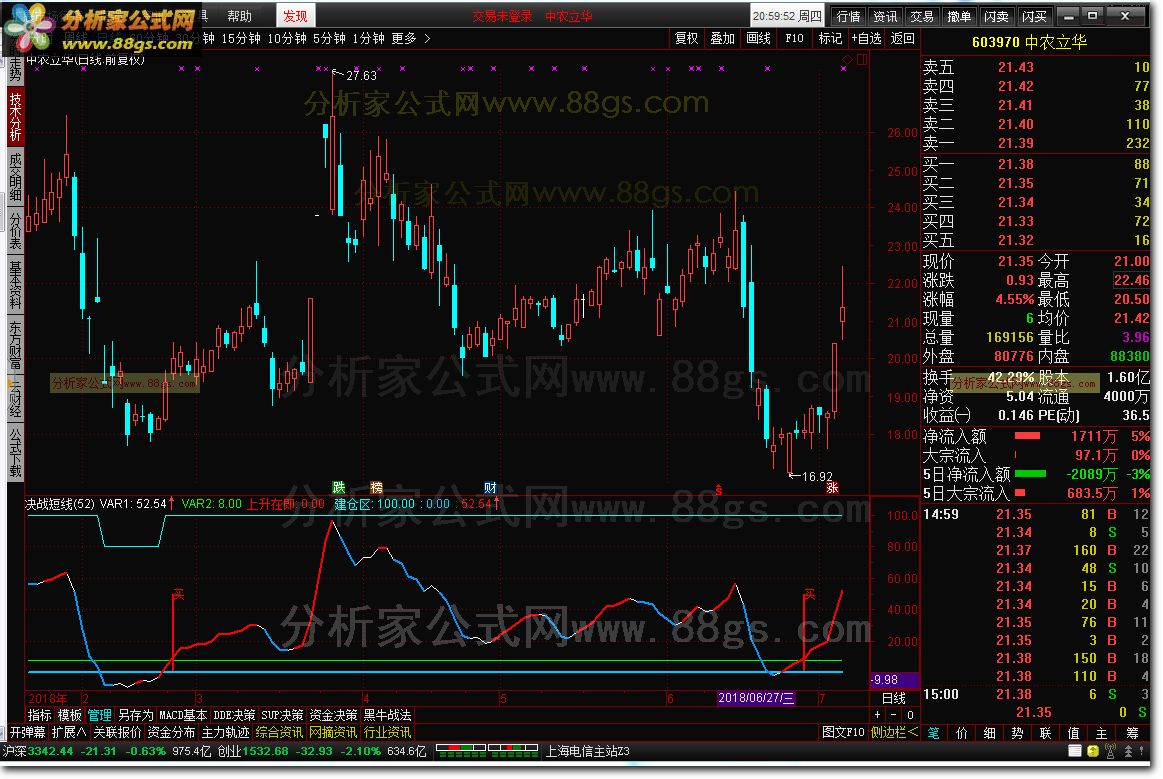Viewport: 1163px width, 779px height.
Task: Click the 模板 template tab
Action: click(70, 715)
